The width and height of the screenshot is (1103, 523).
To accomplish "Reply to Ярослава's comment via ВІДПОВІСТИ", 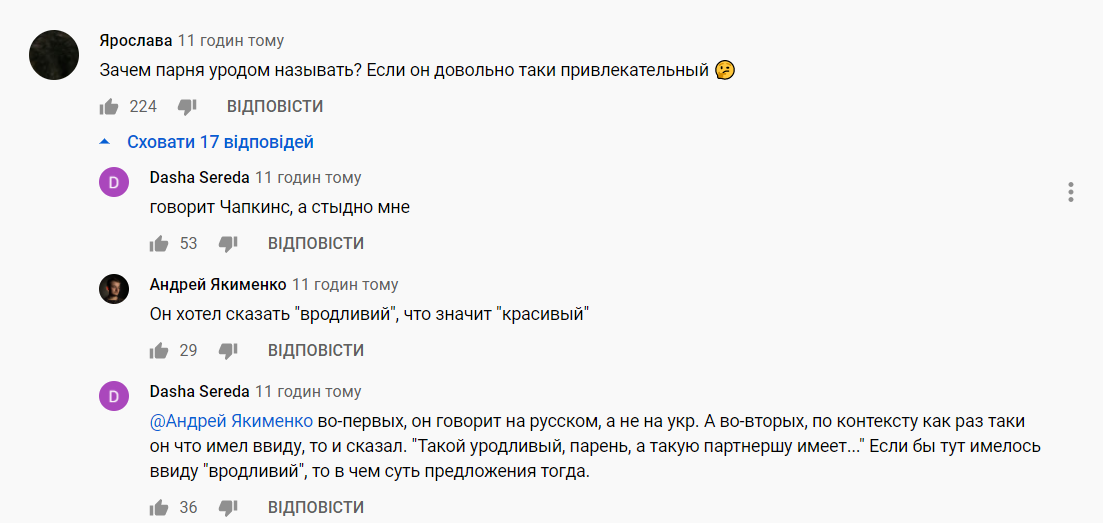I will 275,106.
